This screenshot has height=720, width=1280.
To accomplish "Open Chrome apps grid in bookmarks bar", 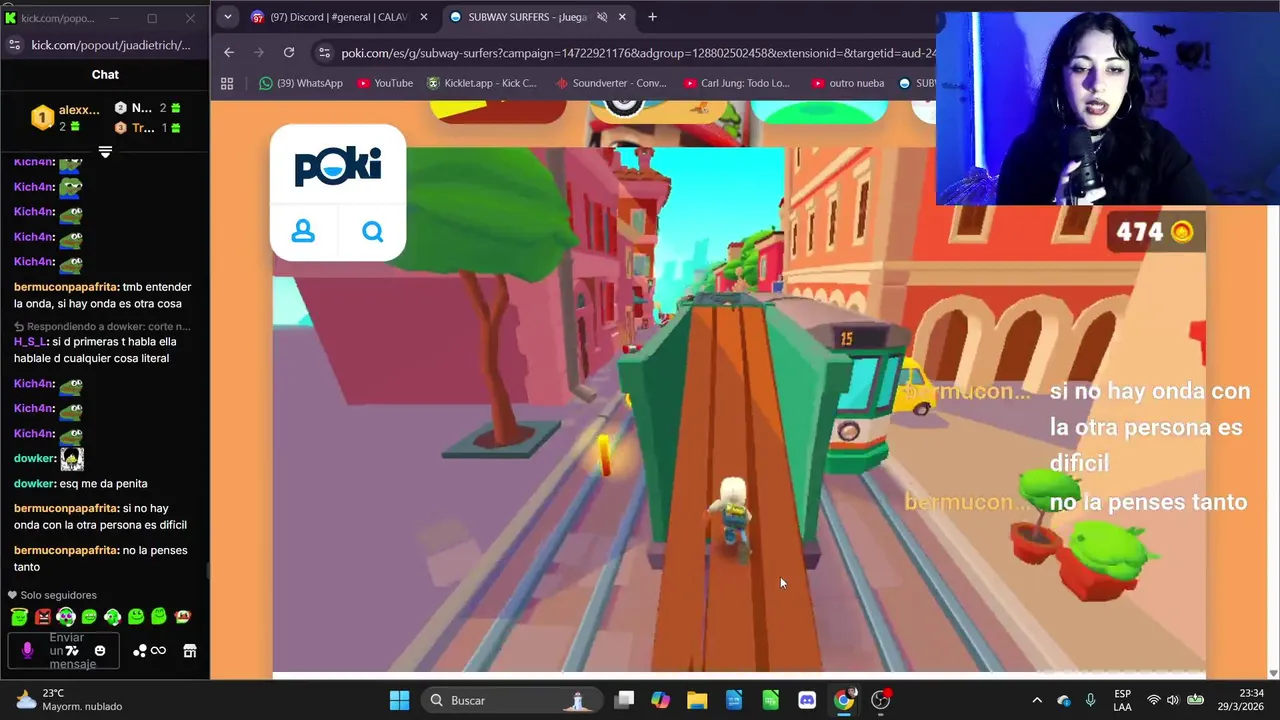I will click(227, 83).
